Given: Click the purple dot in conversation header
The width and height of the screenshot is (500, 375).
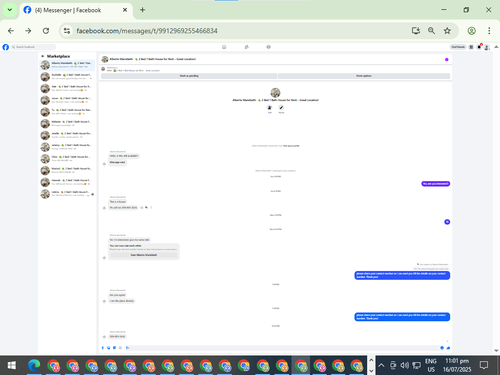Looking at the screenshot, I should (x=446, y=60).
